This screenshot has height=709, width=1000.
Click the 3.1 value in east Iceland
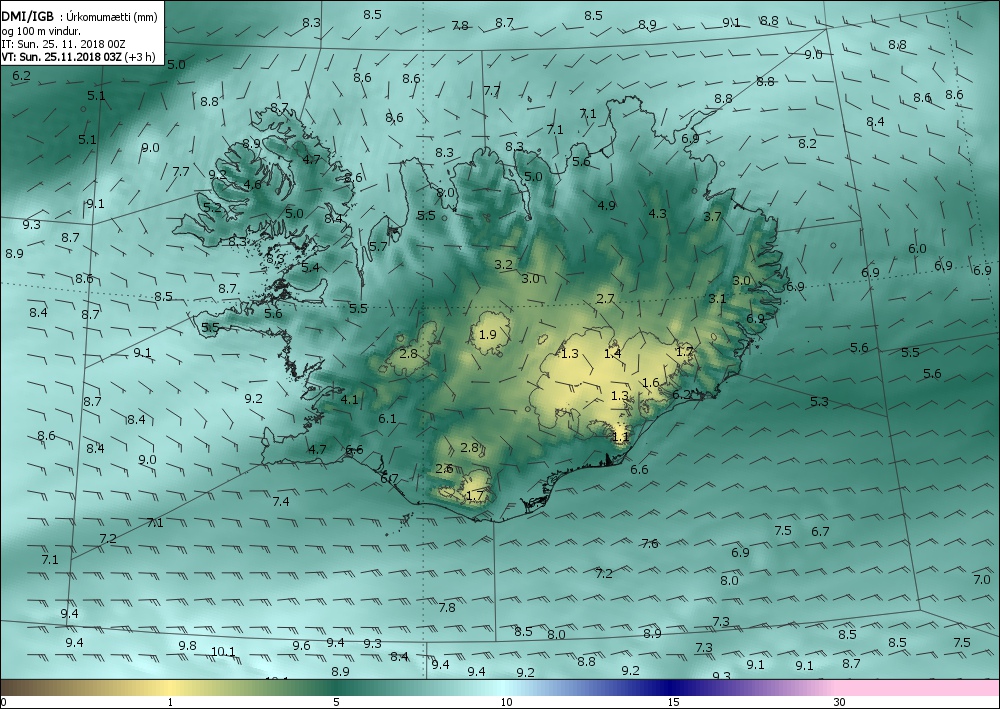717,298
